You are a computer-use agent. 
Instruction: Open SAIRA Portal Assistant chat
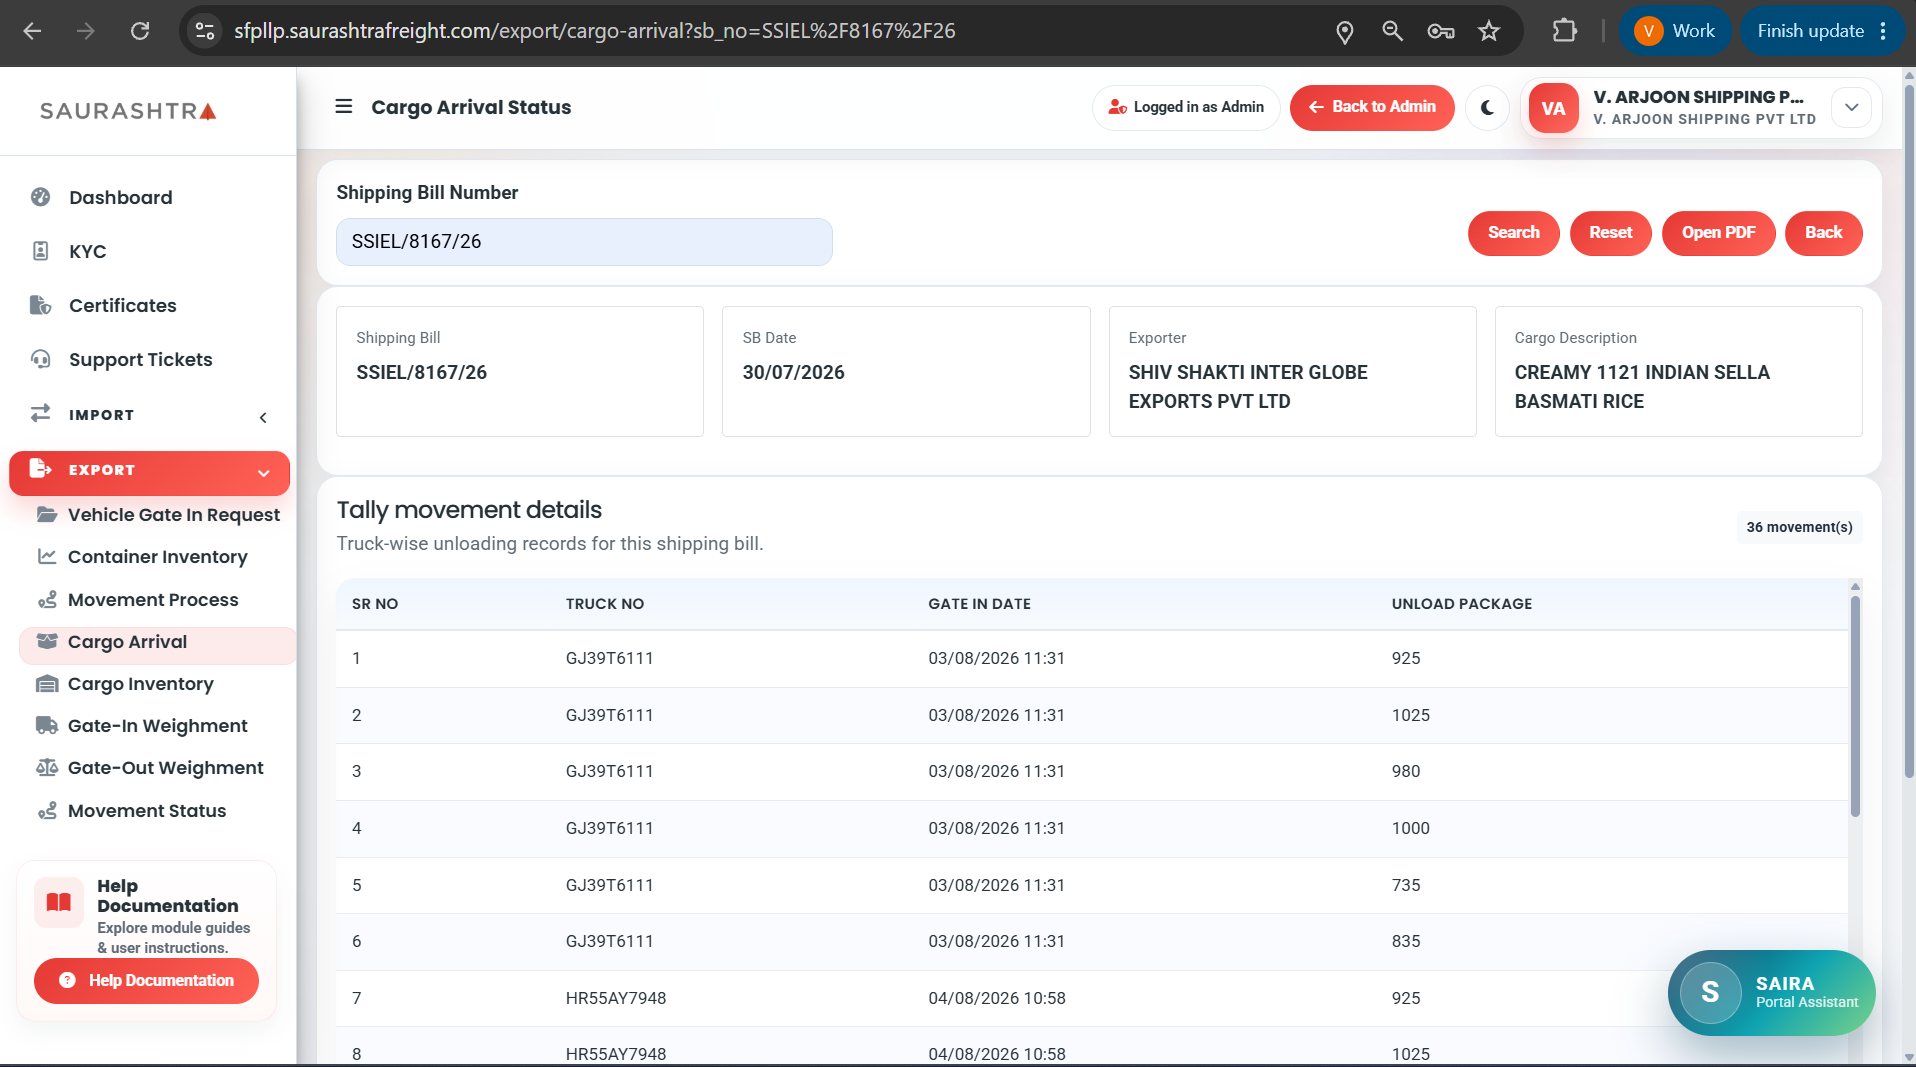point(1771,992)
